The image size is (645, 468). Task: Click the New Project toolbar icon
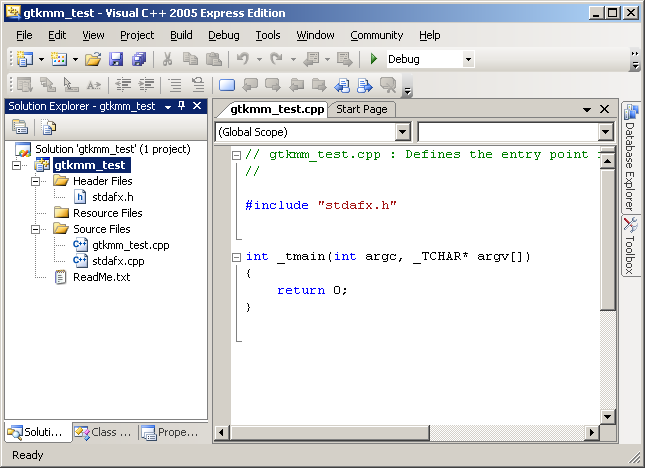(x=24, y=59)
